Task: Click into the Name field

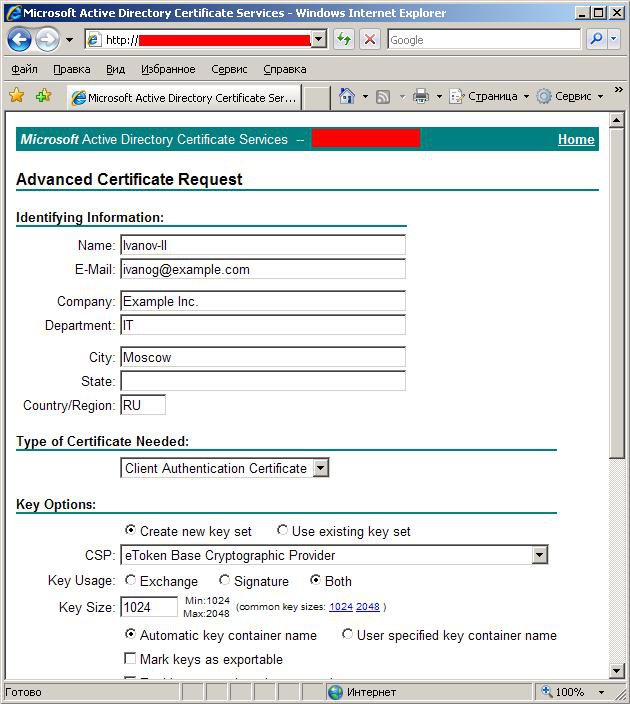Action: click(263, 245)
